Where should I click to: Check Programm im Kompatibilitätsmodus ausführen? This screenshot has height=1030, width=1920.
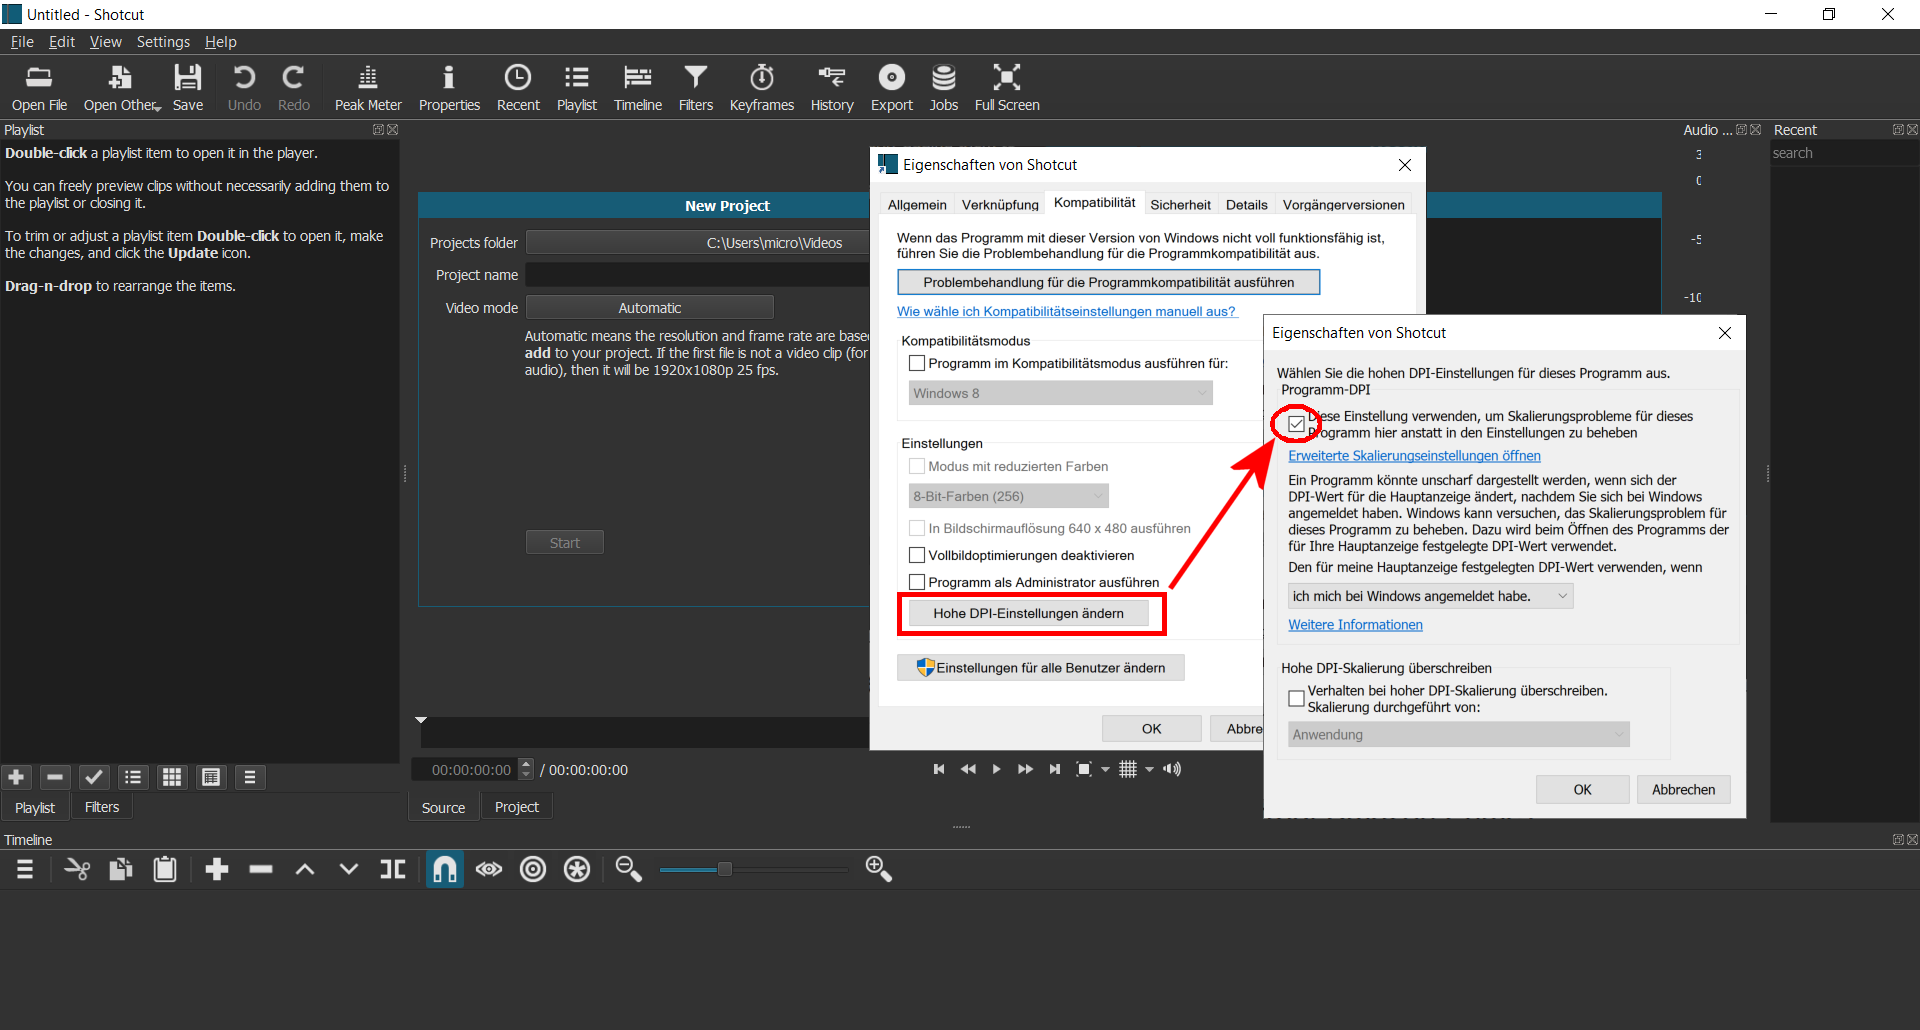pyautogui.click(x=916, y=363)
